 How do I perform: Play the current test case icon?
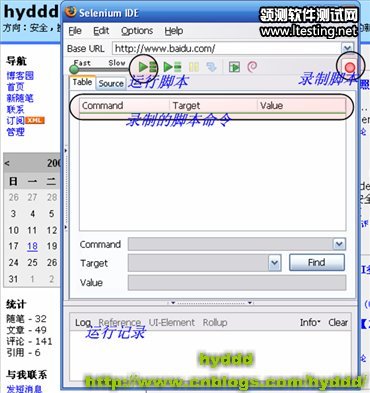pos(172,67)
